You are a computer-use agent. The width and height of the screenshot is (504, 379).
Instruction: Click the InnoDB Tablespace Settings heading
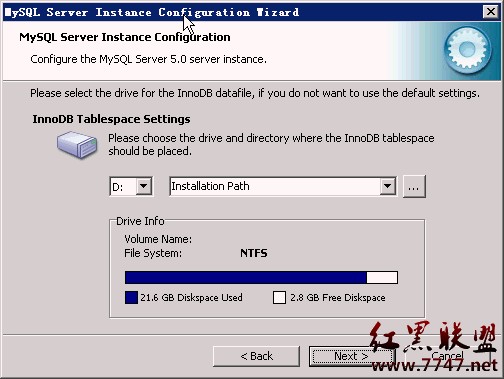pos(111,119)
